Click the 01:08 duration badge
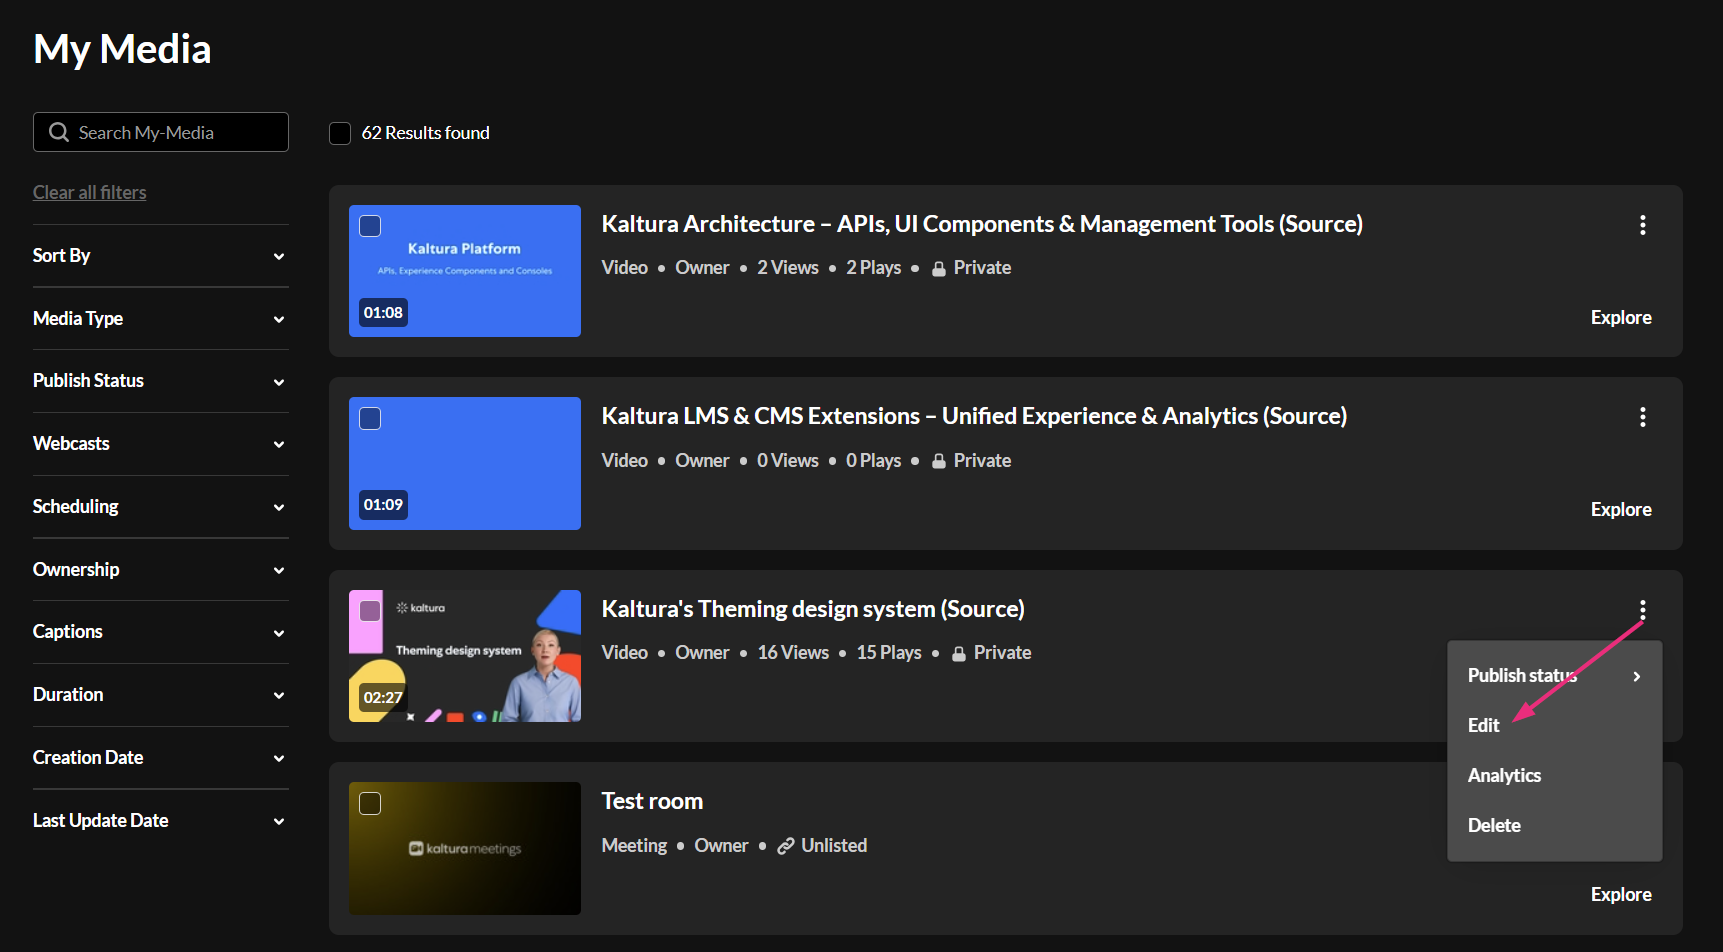 tap(383, 313)
